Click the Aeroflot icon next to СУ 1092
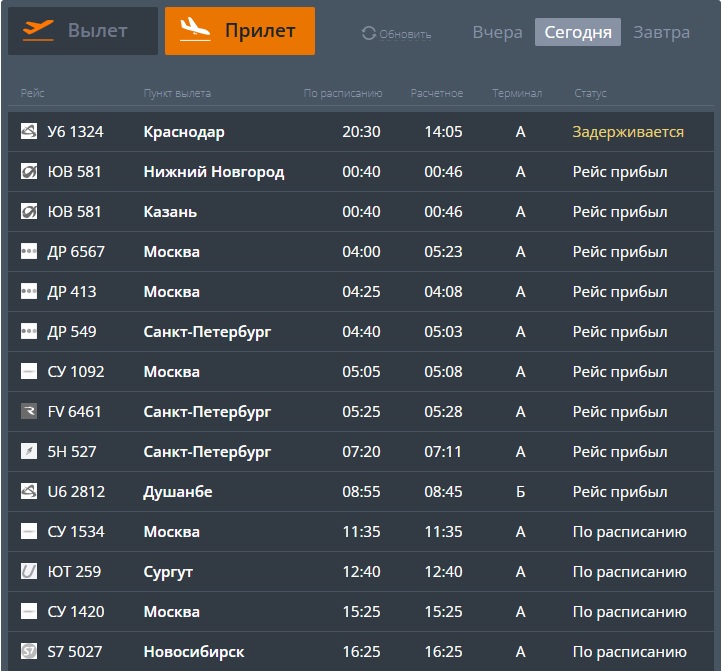This screenshot has width=722, height=671. pos(29,372)
